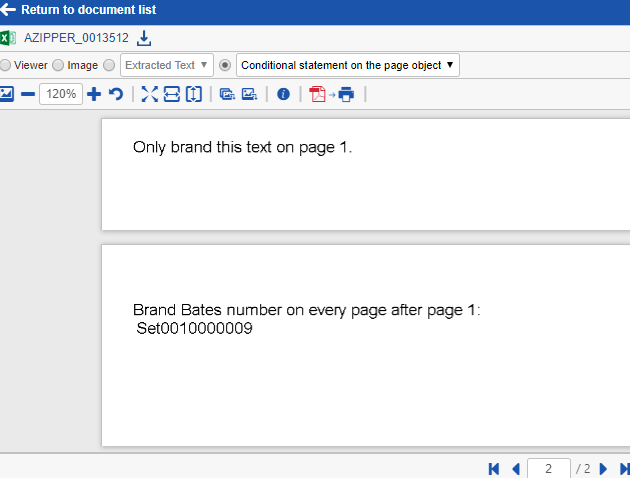Click the fit height icon

(194, 94)
